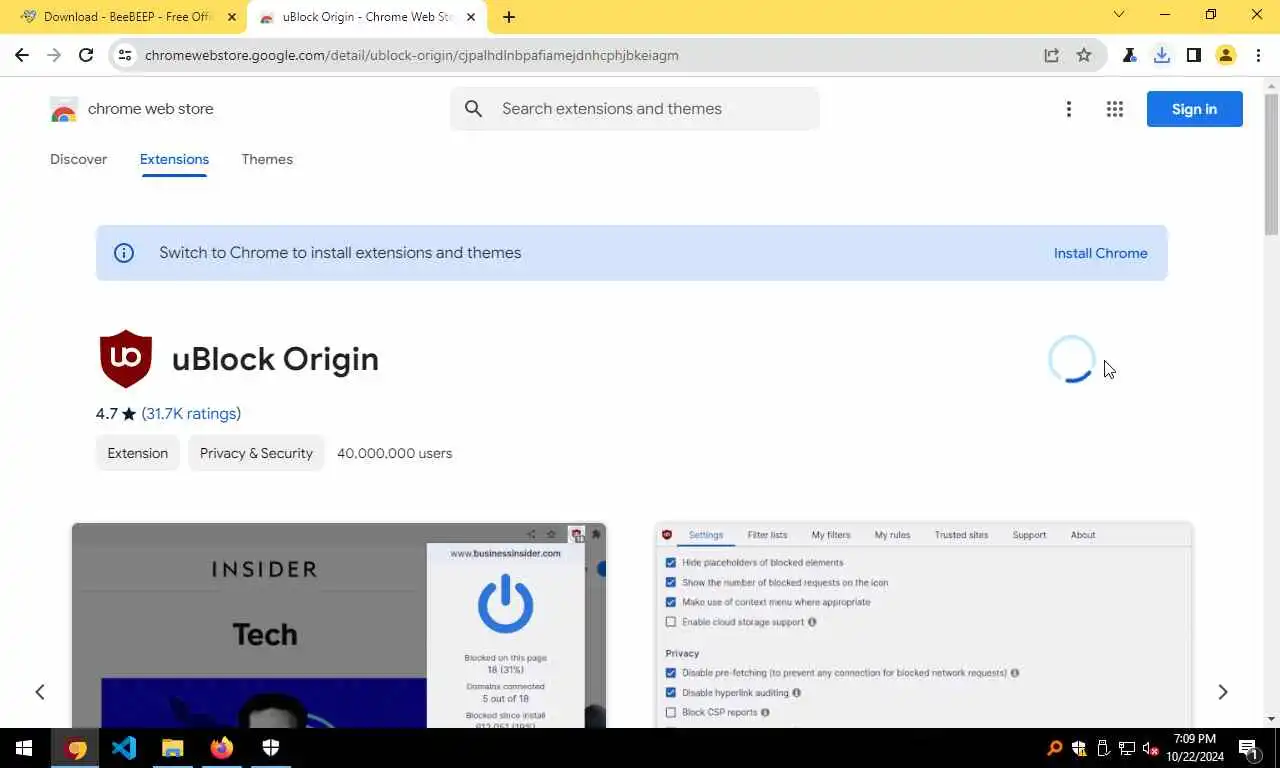1280x768 pixels.
Task: Open browser profile avatar
Action: pyautogui.click(x=1226, y=55)
